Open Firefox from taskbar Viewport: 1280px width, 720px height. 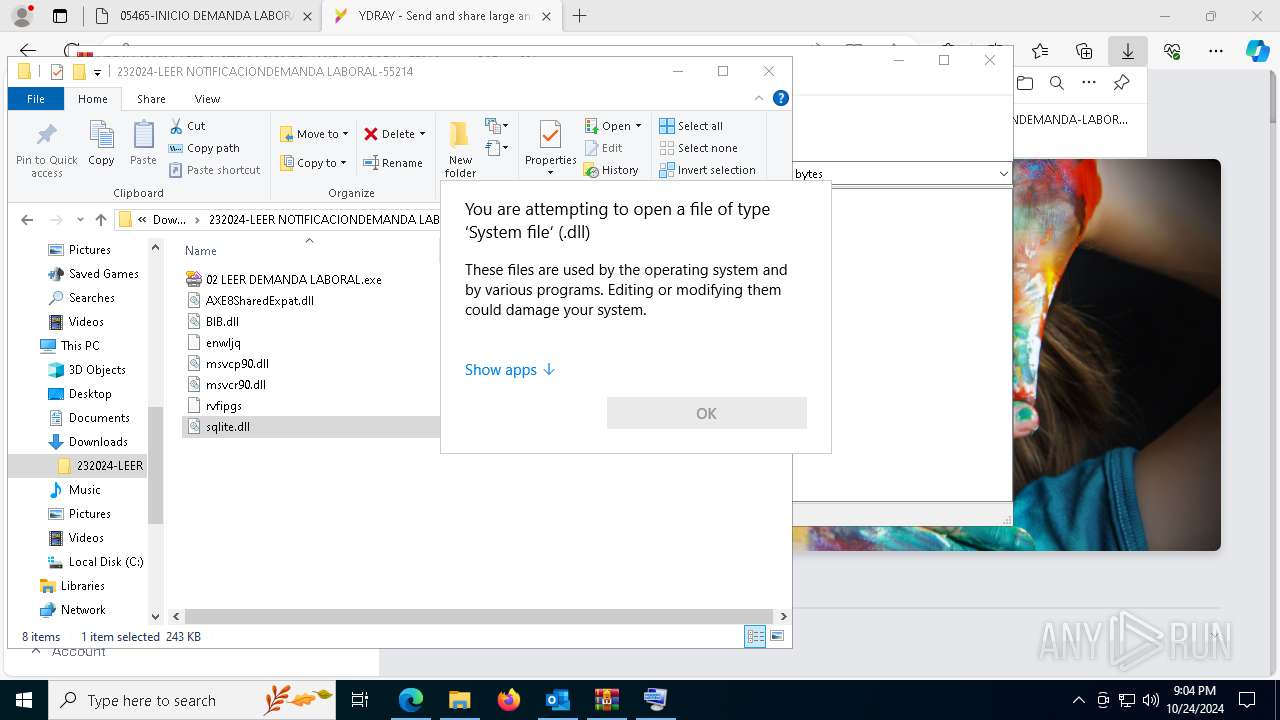click(x=509, y=700)
